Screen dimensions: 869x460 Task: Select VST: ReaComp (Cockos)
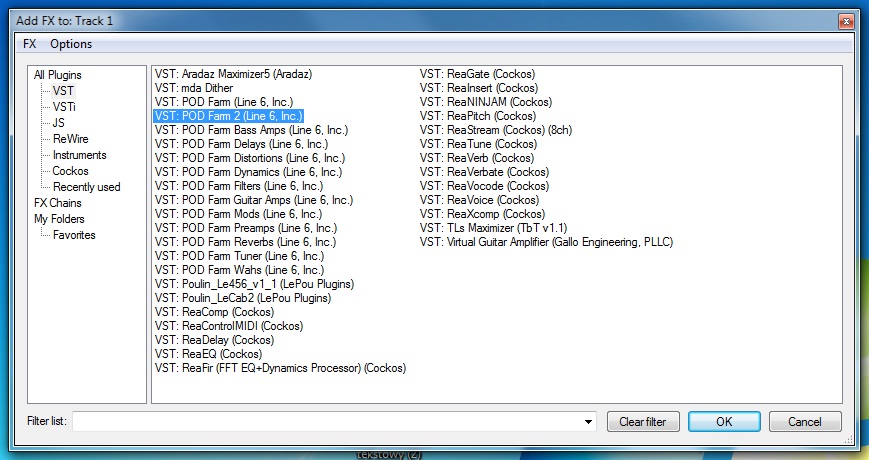(x=214, y=312)
